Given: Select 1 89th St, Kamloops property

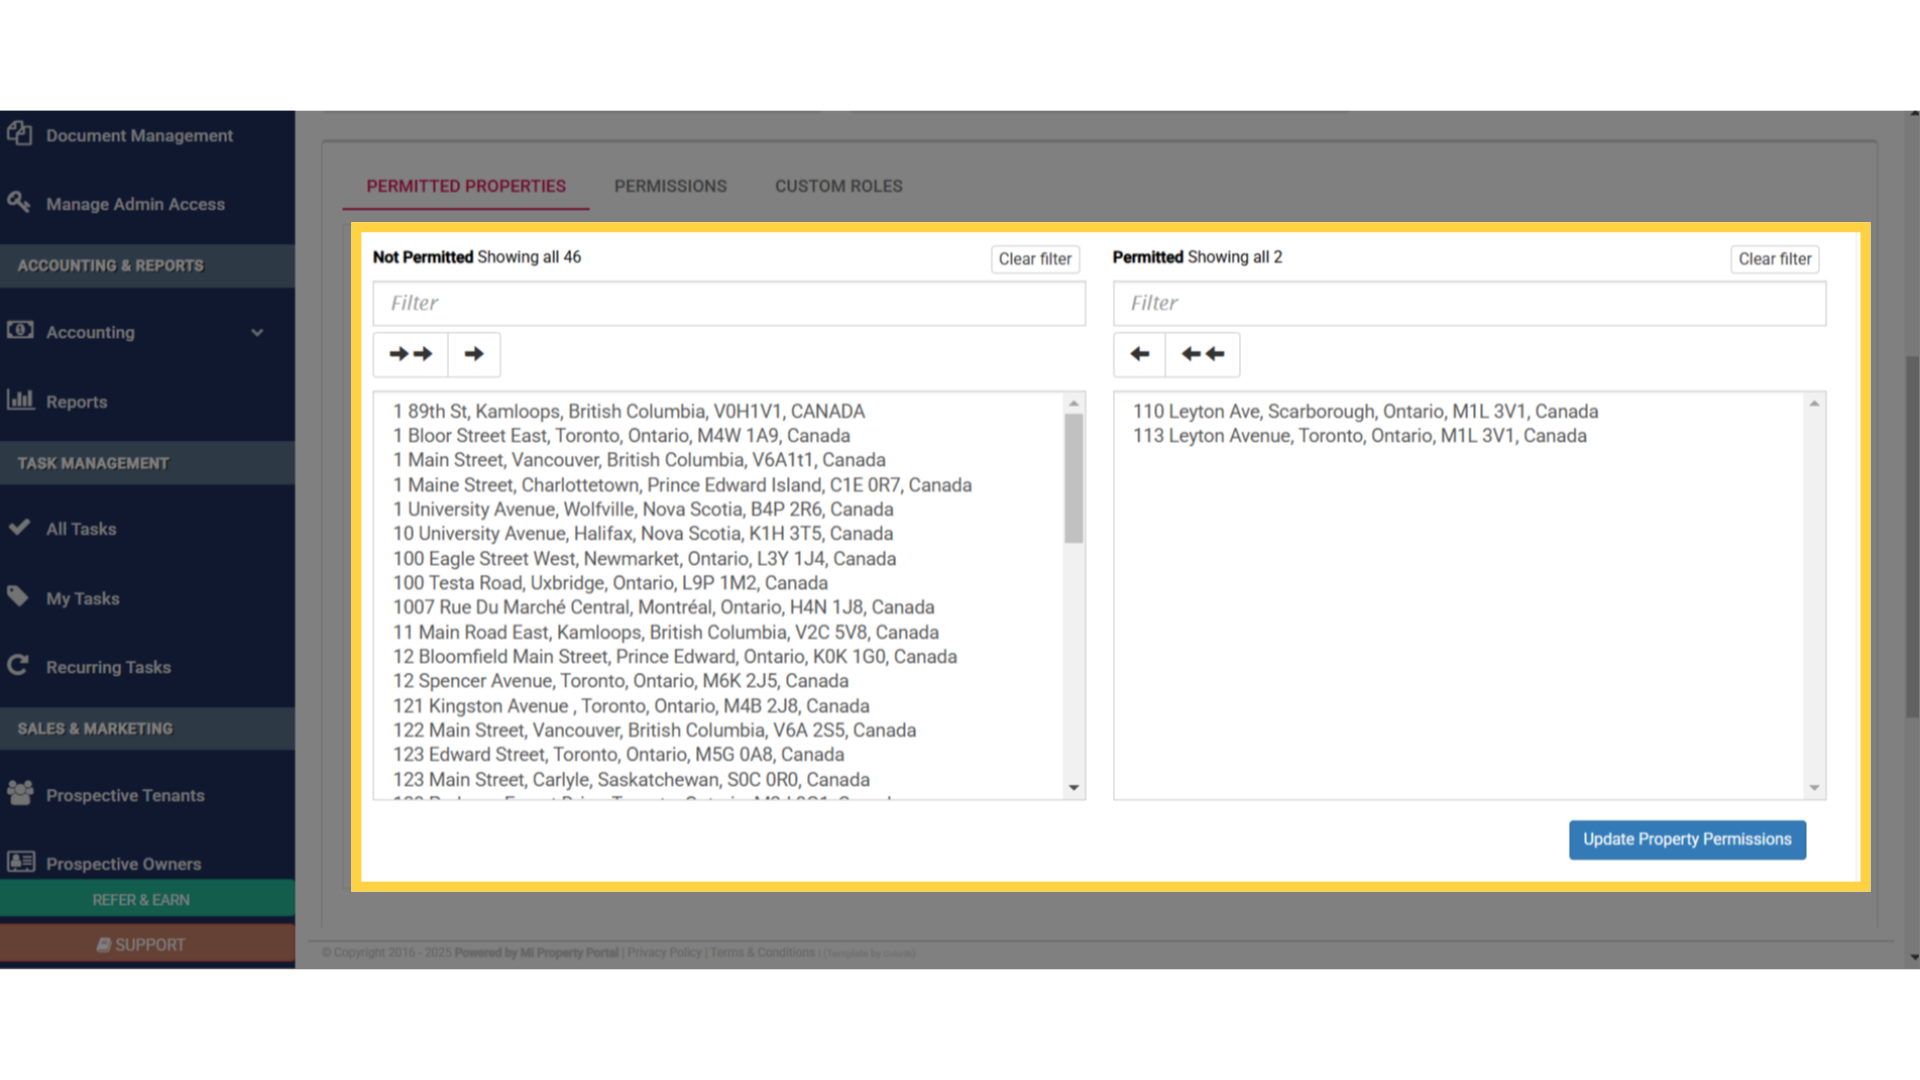Looking at the screenshot, I should 629,412.
